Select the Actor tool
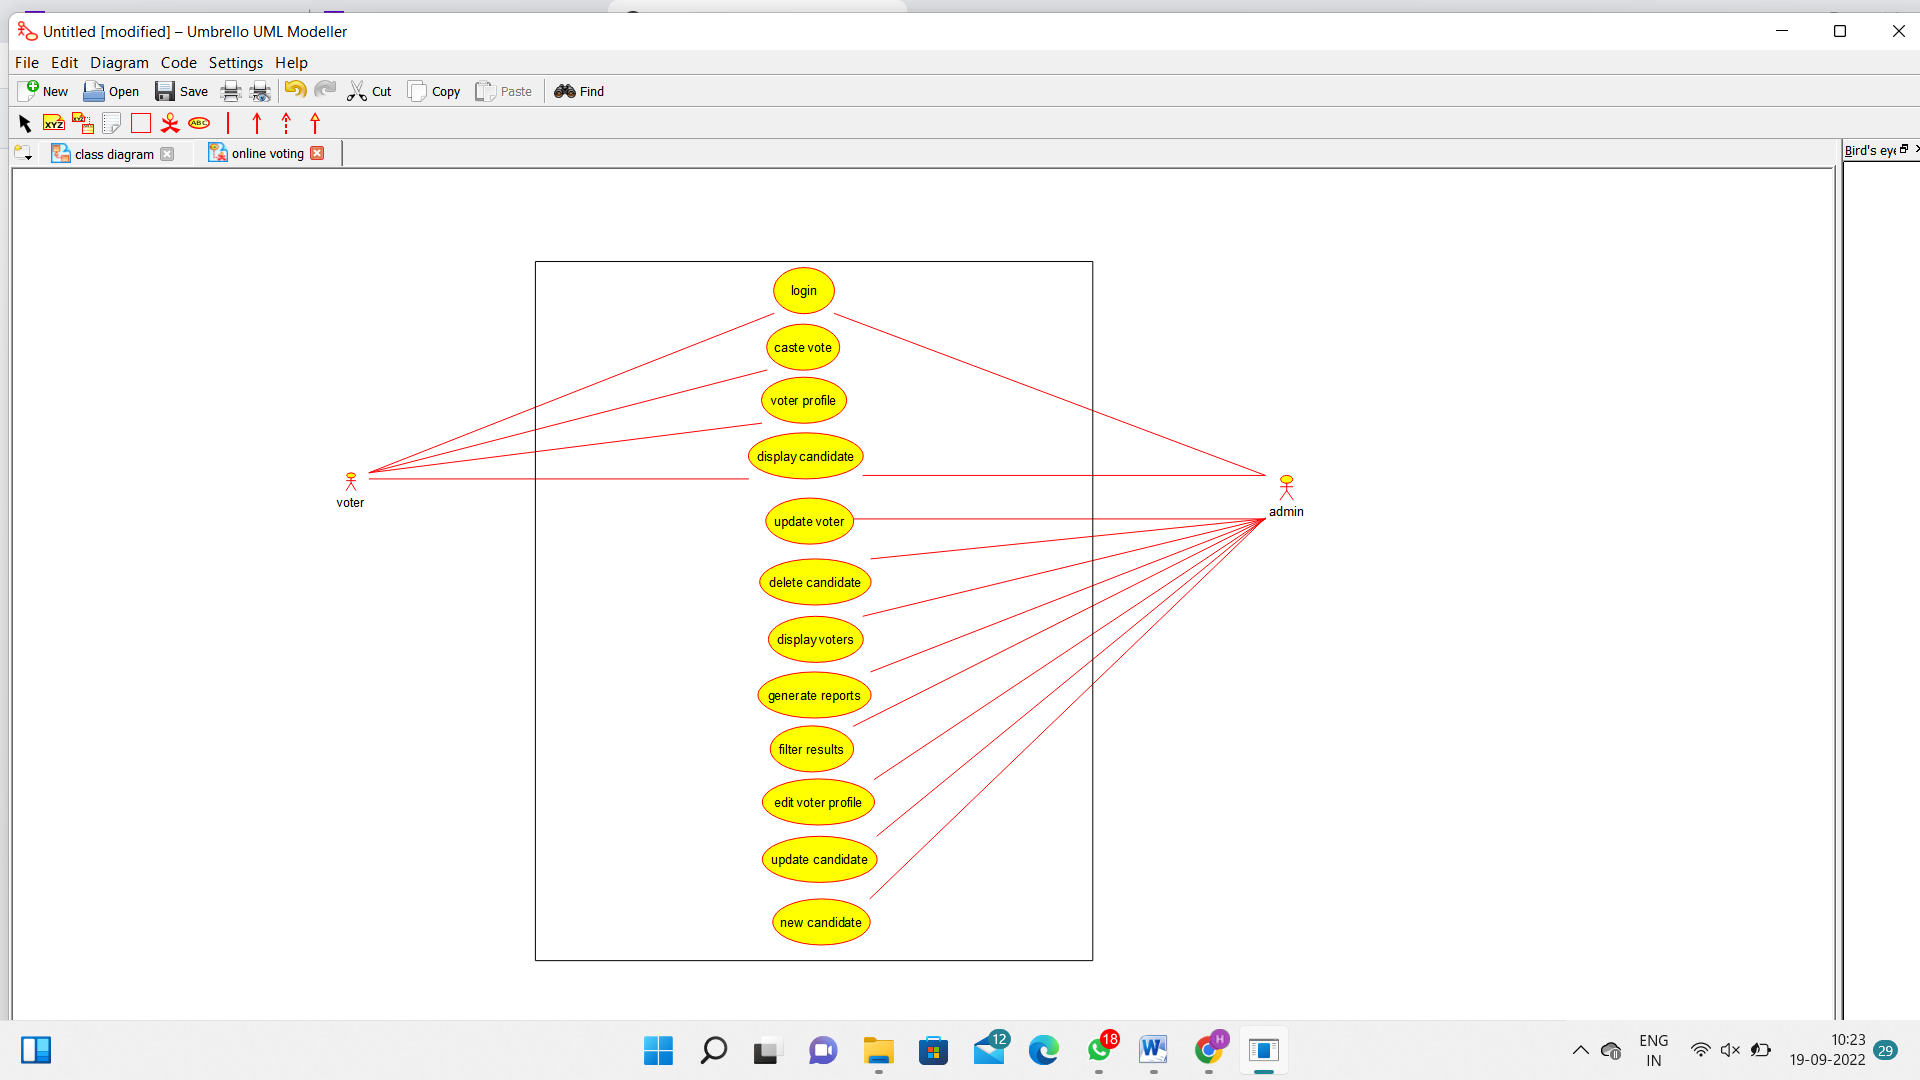This screenshot has width=1920, height=1080. point(170,123)
